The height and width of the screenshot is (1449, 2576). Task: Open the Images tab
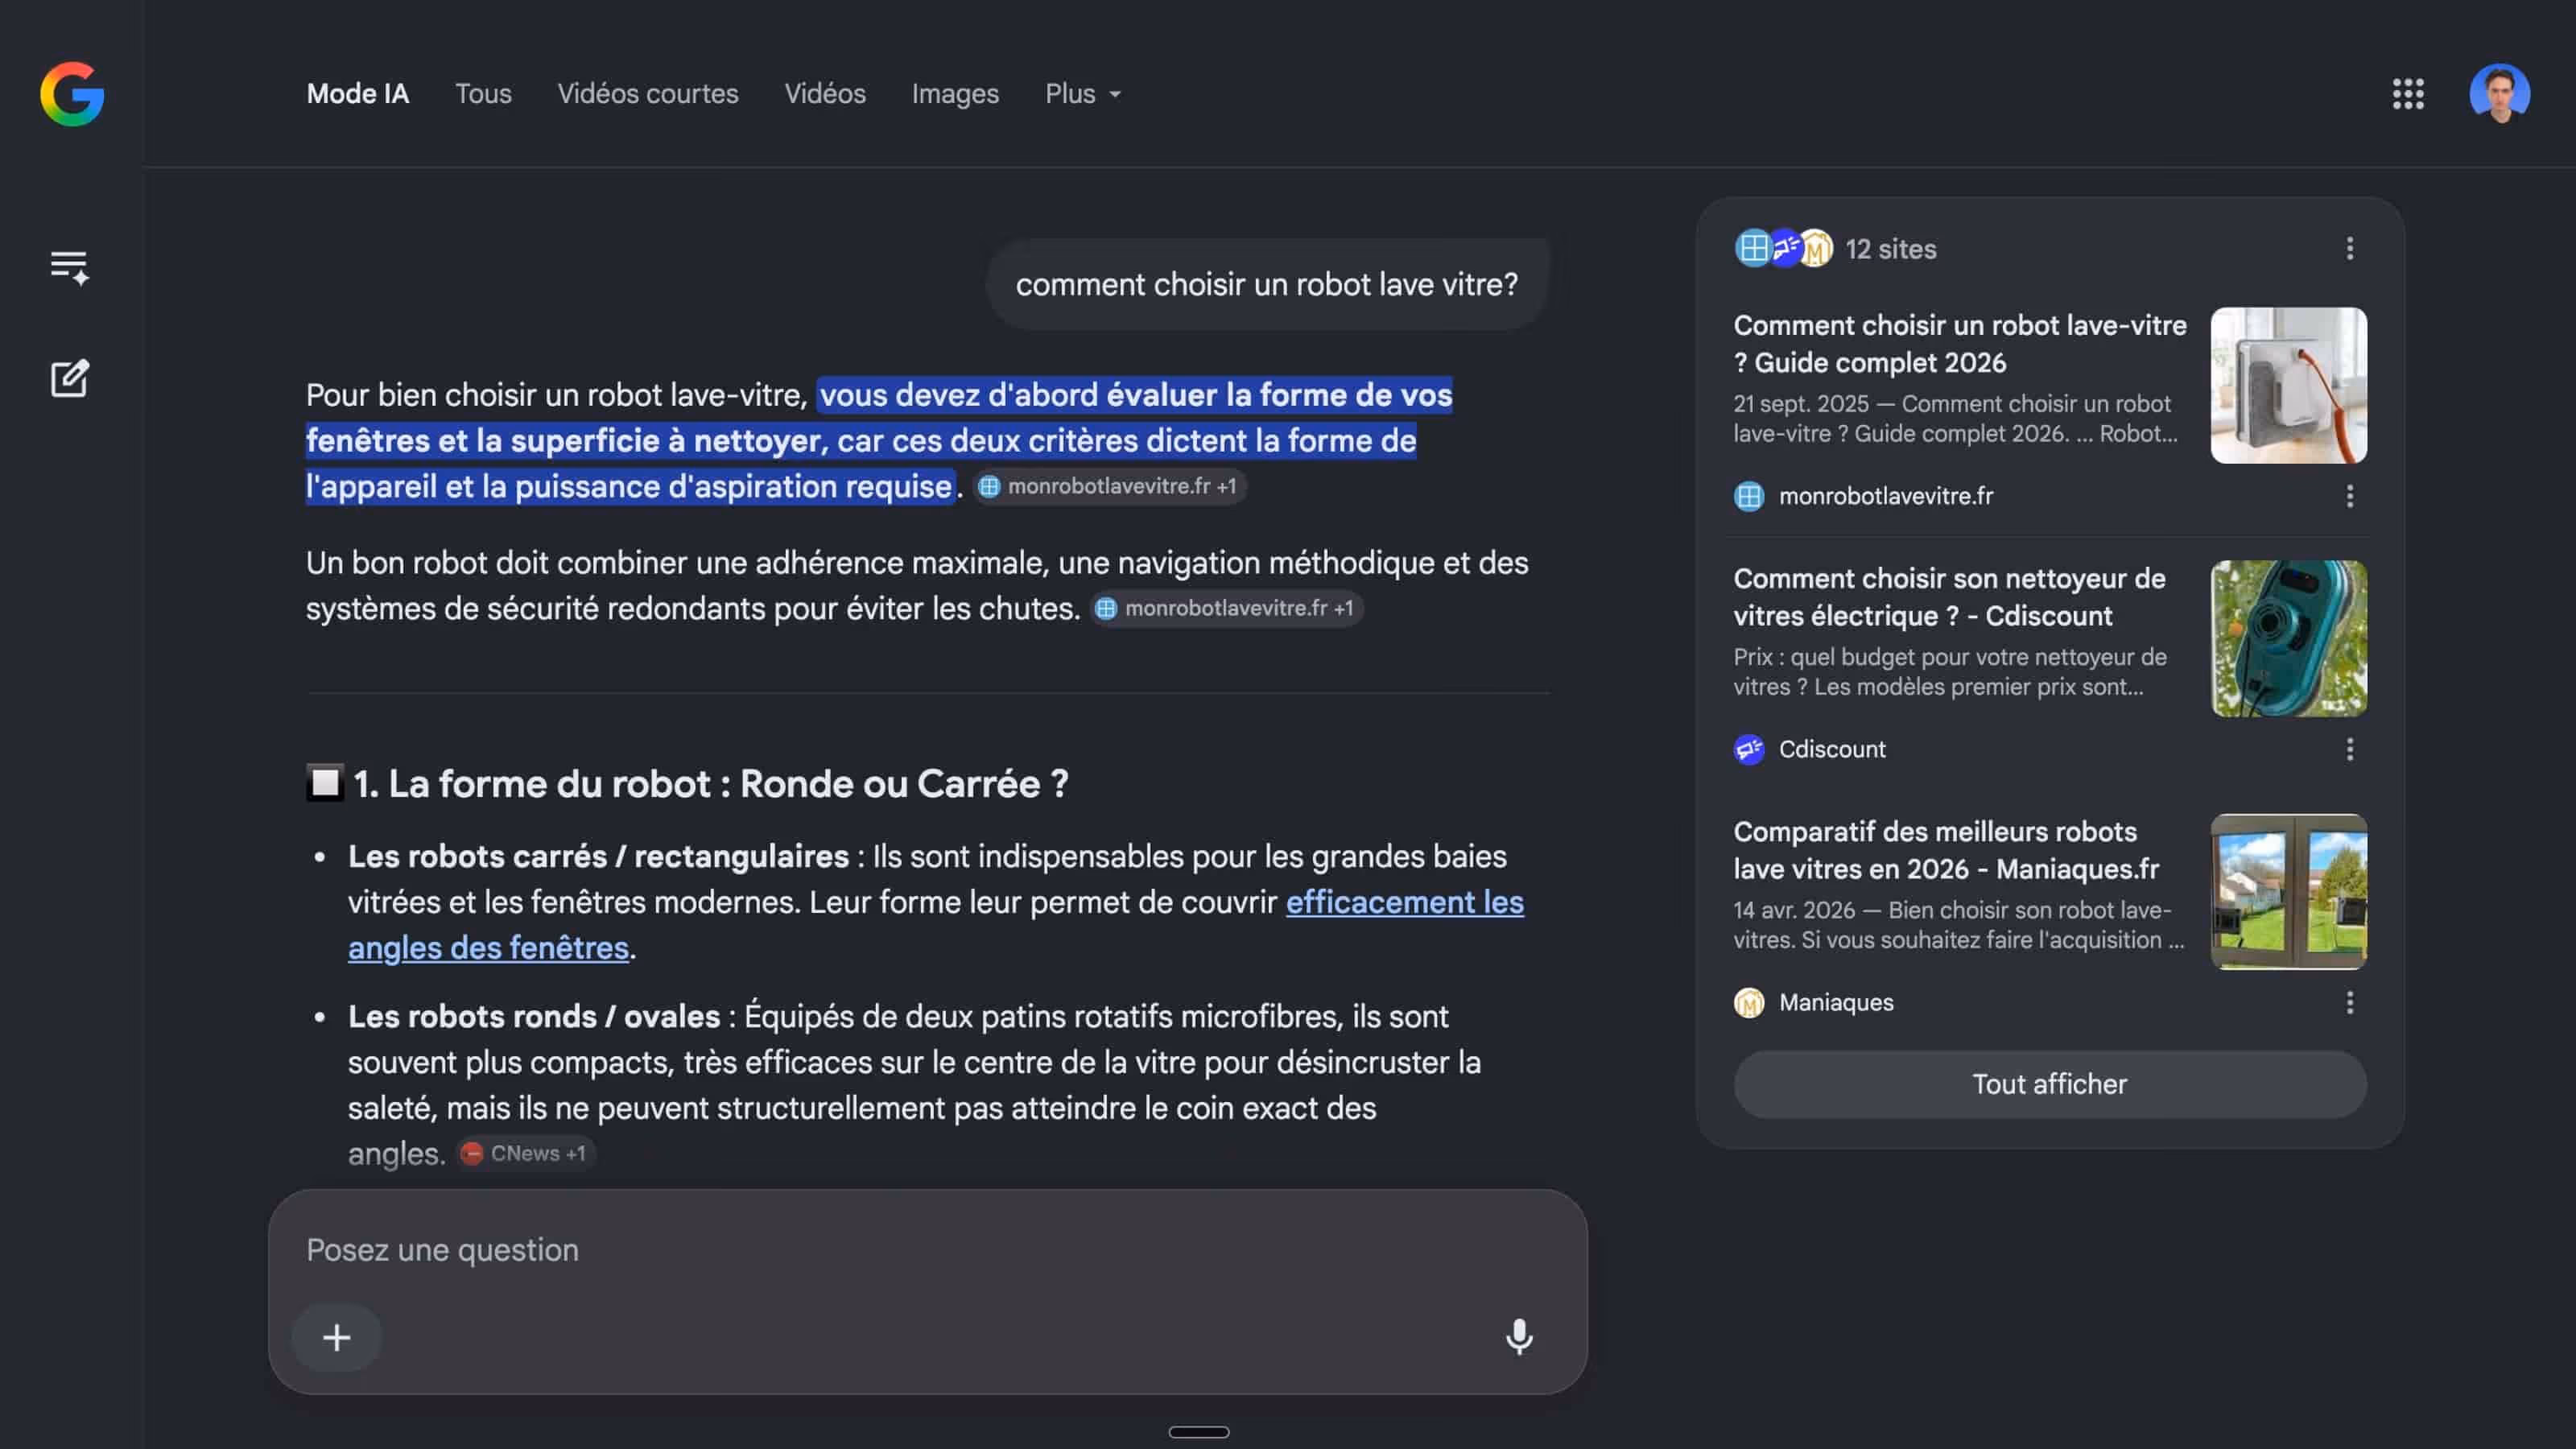(x=955, y=94)
